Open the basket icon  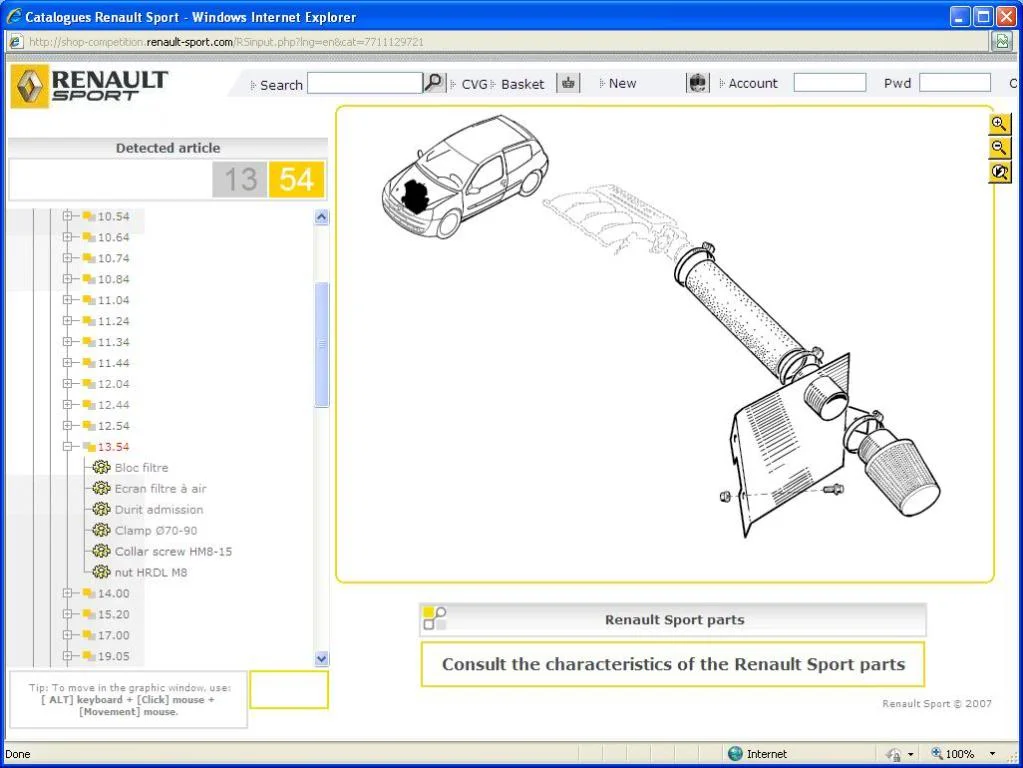pyautogui.click(x=568, y=84)
